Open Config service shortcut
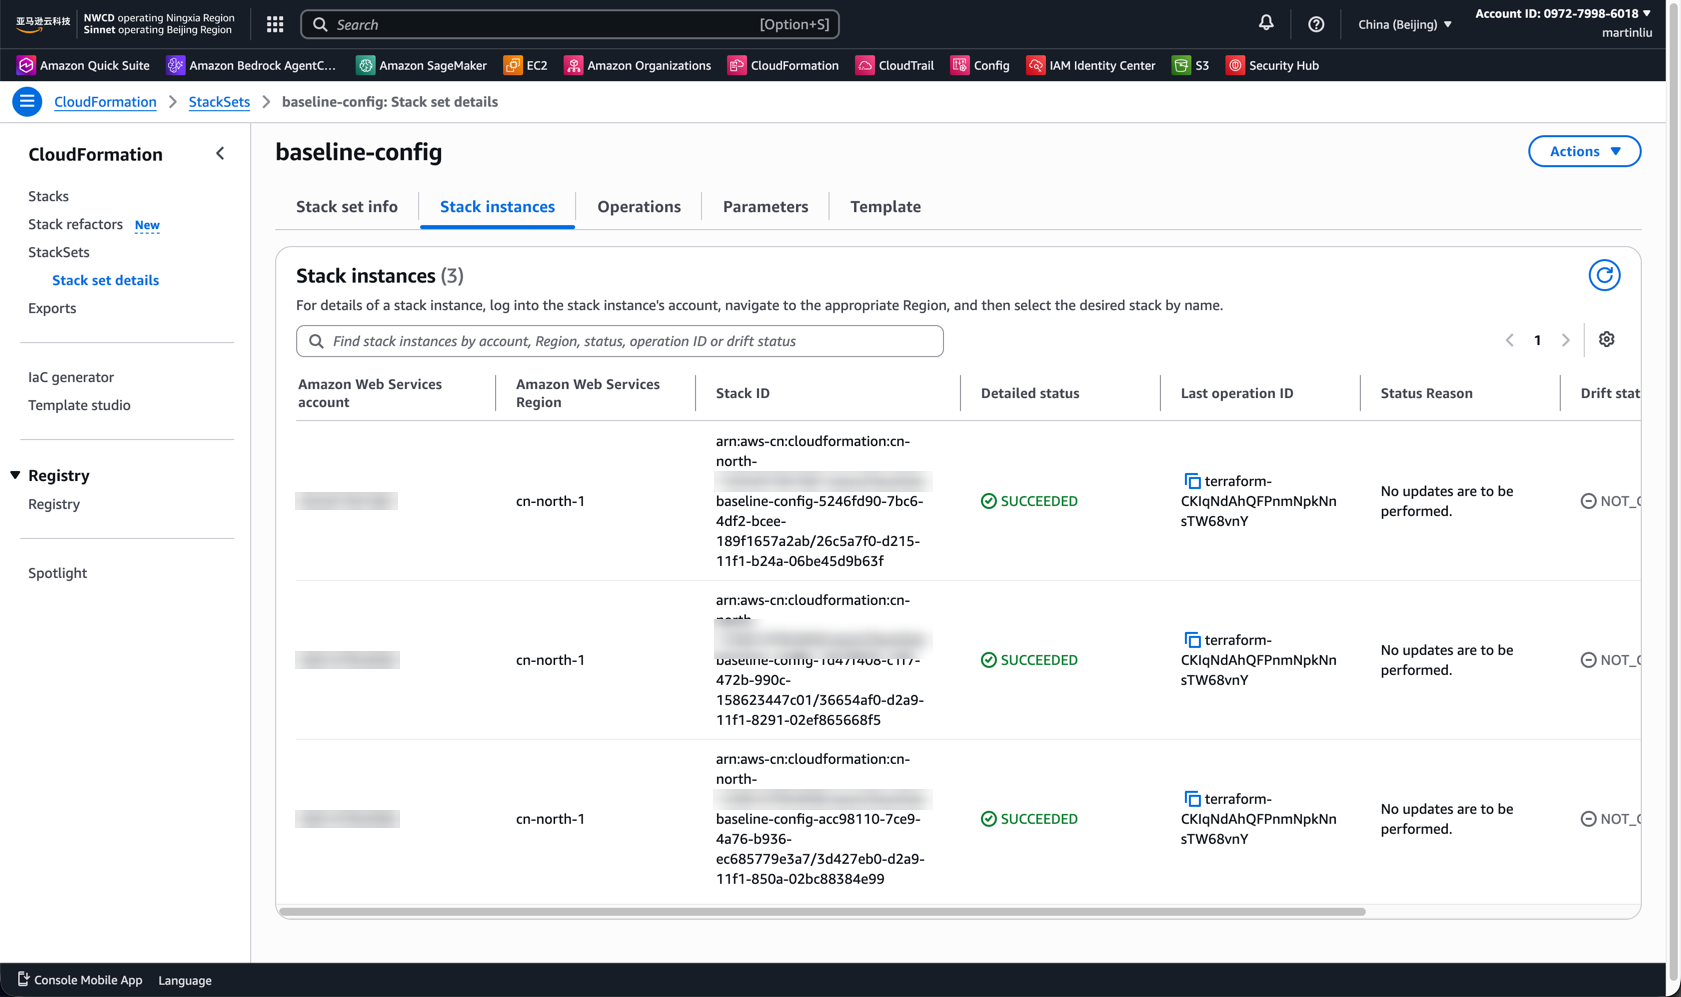The image size is (1681, 997). pos(980,65)
